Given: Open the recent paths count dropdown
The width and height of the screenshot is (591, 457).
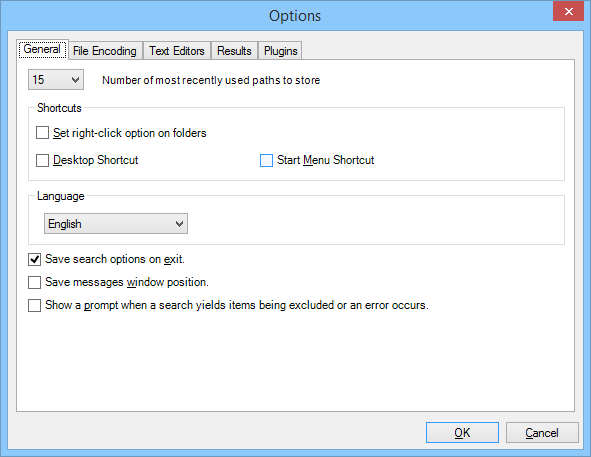Looking at the screenshot, I should [x=56, y=80].
